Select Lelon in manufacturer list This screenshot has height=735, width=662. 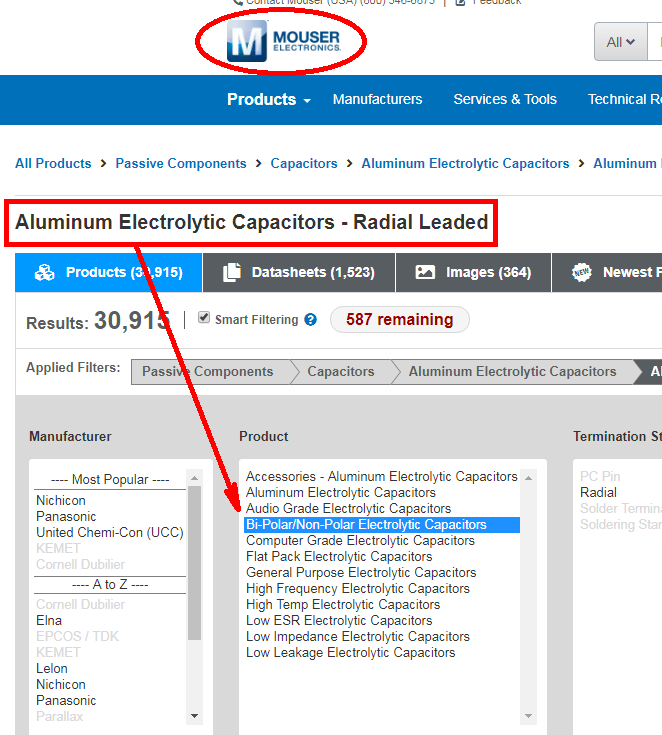pyautogui.click(x=52, y=668)
